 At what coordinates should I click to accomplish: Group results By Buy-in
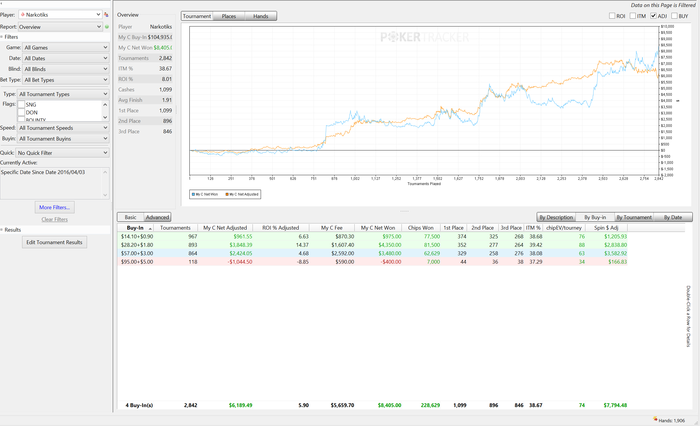pos(595,217)
